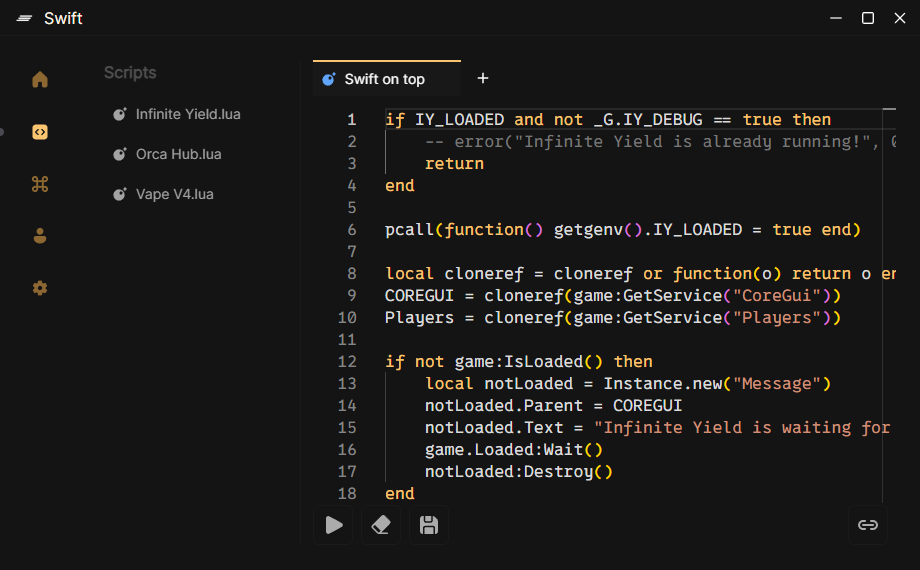Screen dimensions: 920x570
Task: Open the Home page in sidebar
Action: (x=40, y=80)
